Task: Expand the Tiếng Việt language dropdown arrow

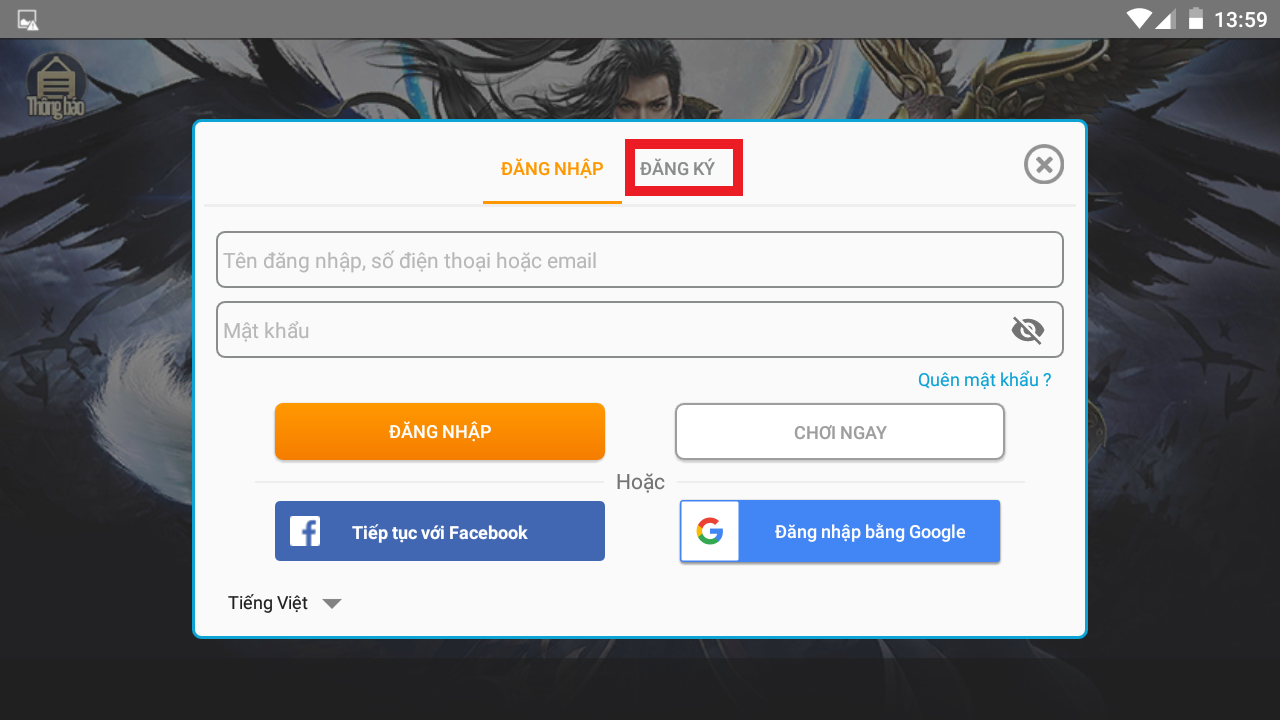Action: tap(332, 604)
